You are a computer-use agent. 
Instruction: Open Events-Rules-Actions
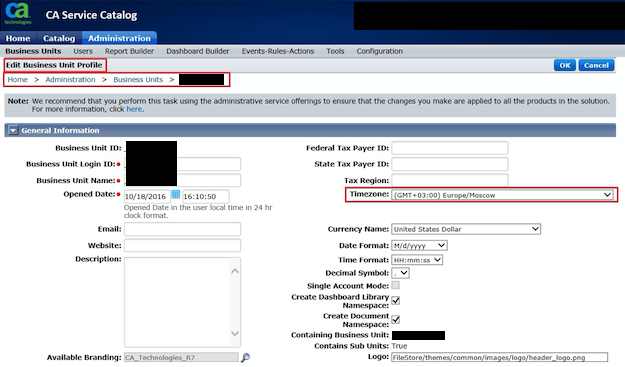[278, 51]
